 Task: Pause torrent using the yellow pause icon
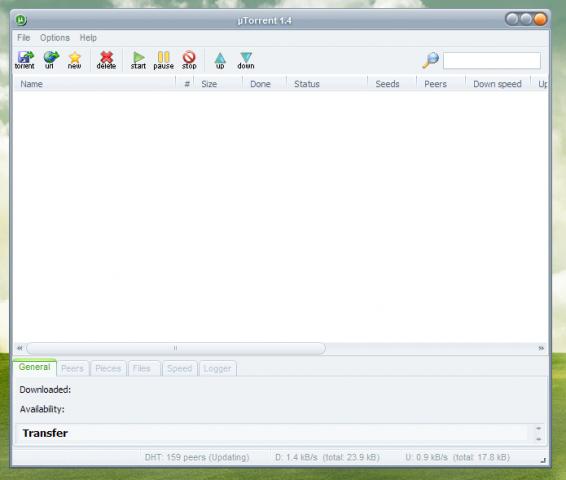click(164, 60)
